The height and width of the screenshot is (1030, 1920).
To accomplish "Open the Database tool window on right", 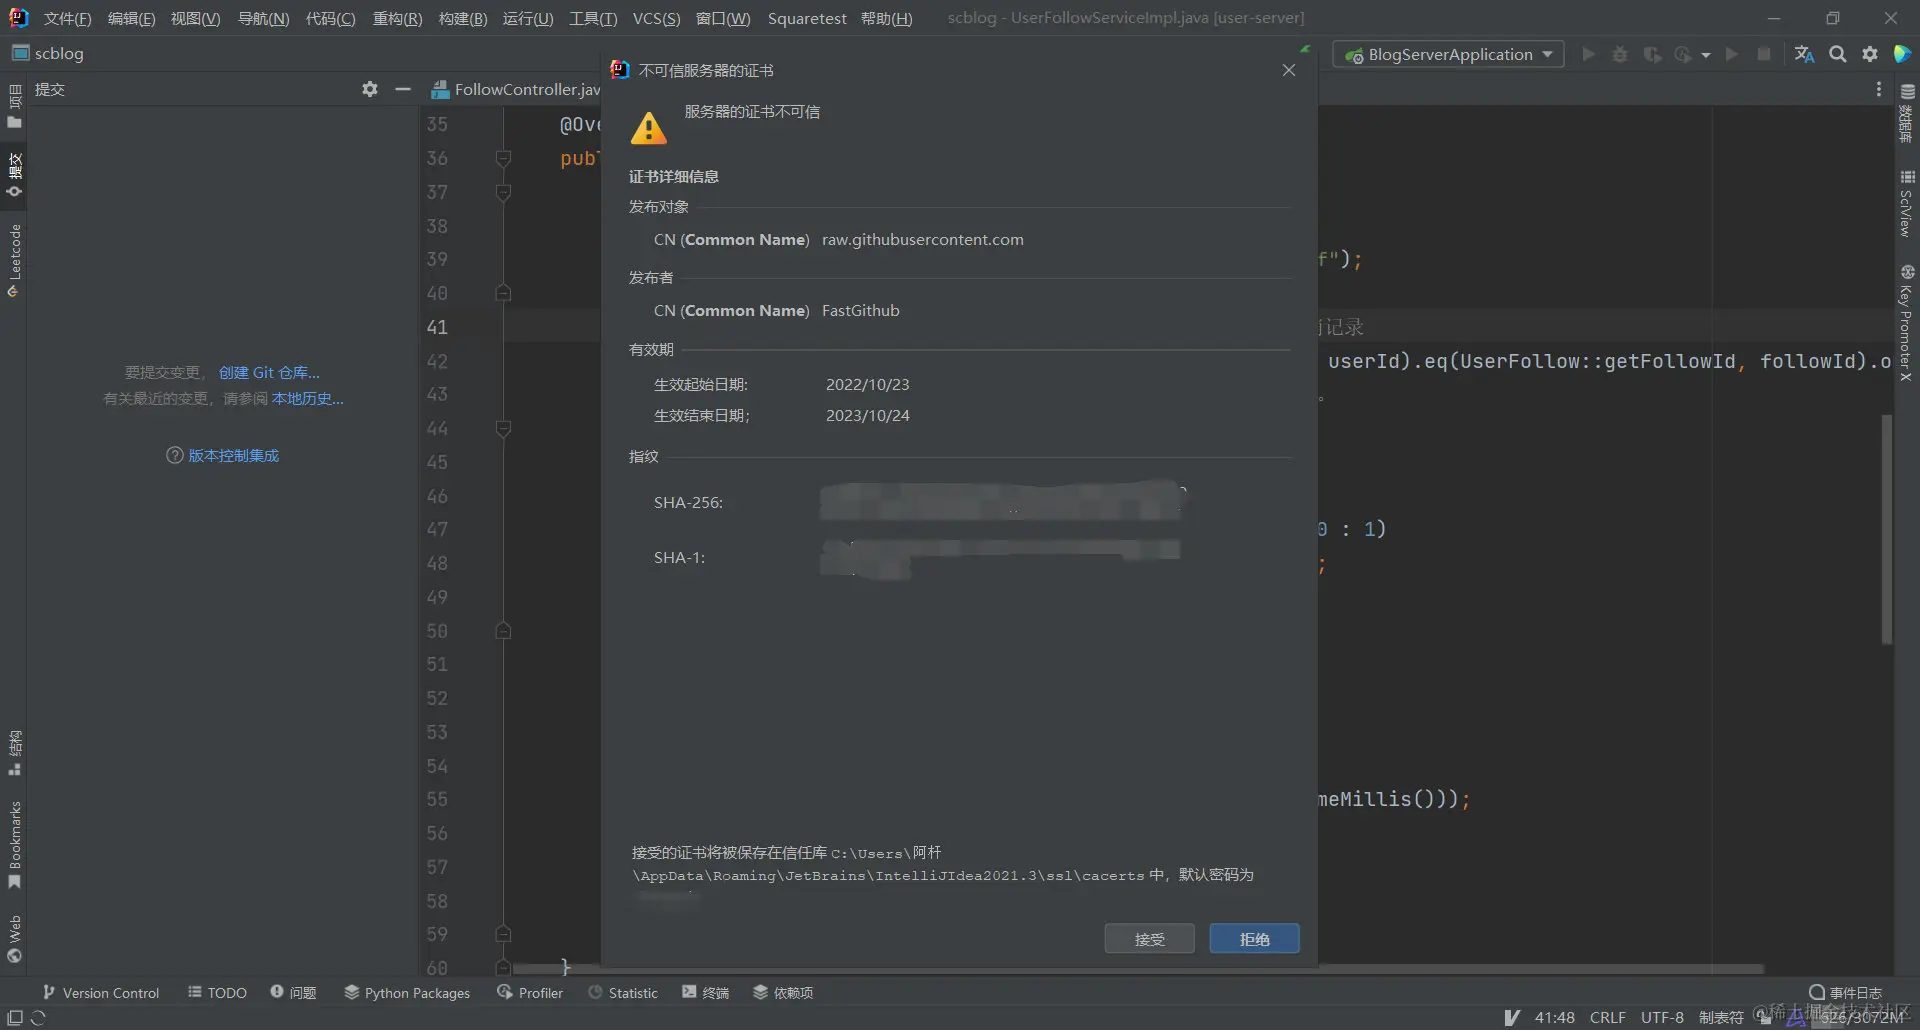I will (x=1907, y=113).
